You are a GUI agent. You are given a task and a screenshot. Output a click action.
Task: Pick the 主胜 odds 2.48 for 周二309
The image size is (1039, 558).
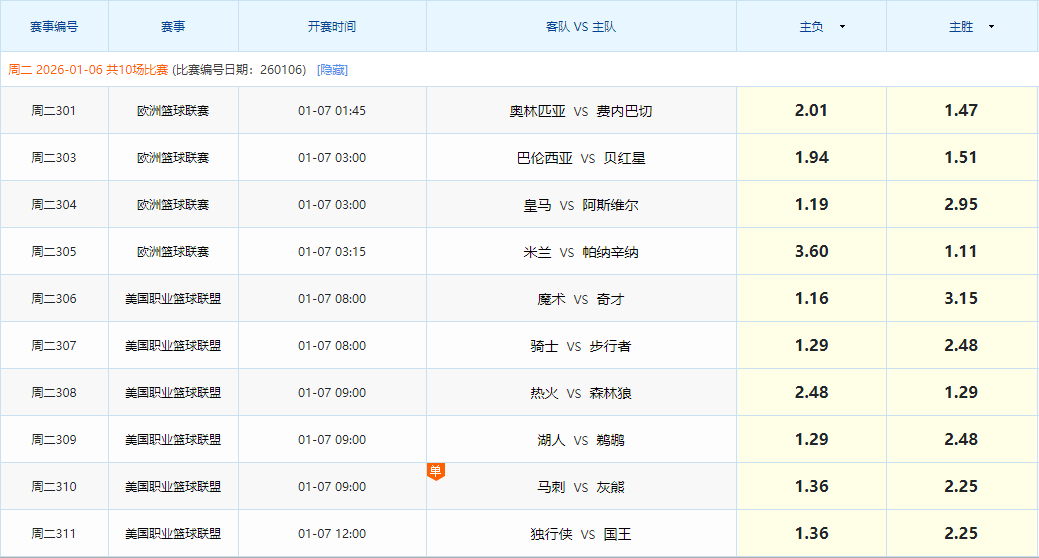tap(961, 439)
